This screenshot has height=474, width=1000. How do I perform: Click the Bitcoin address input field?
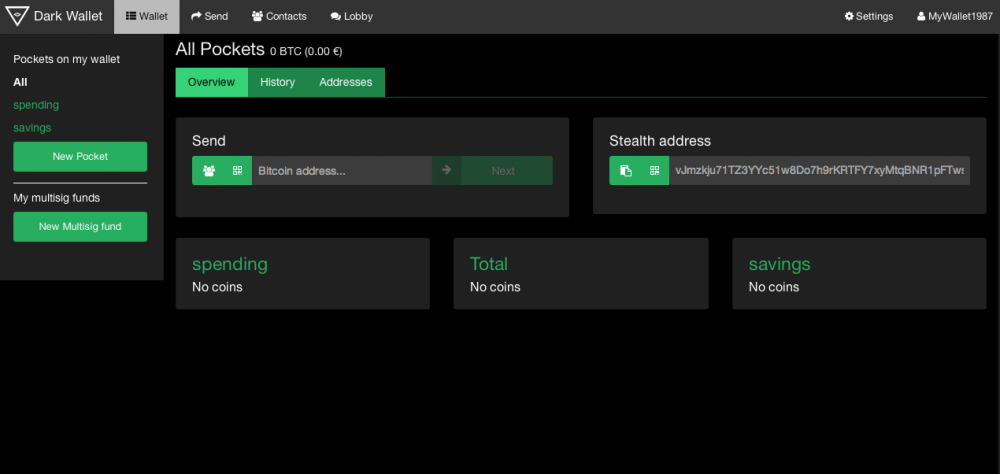pos(341,171)
